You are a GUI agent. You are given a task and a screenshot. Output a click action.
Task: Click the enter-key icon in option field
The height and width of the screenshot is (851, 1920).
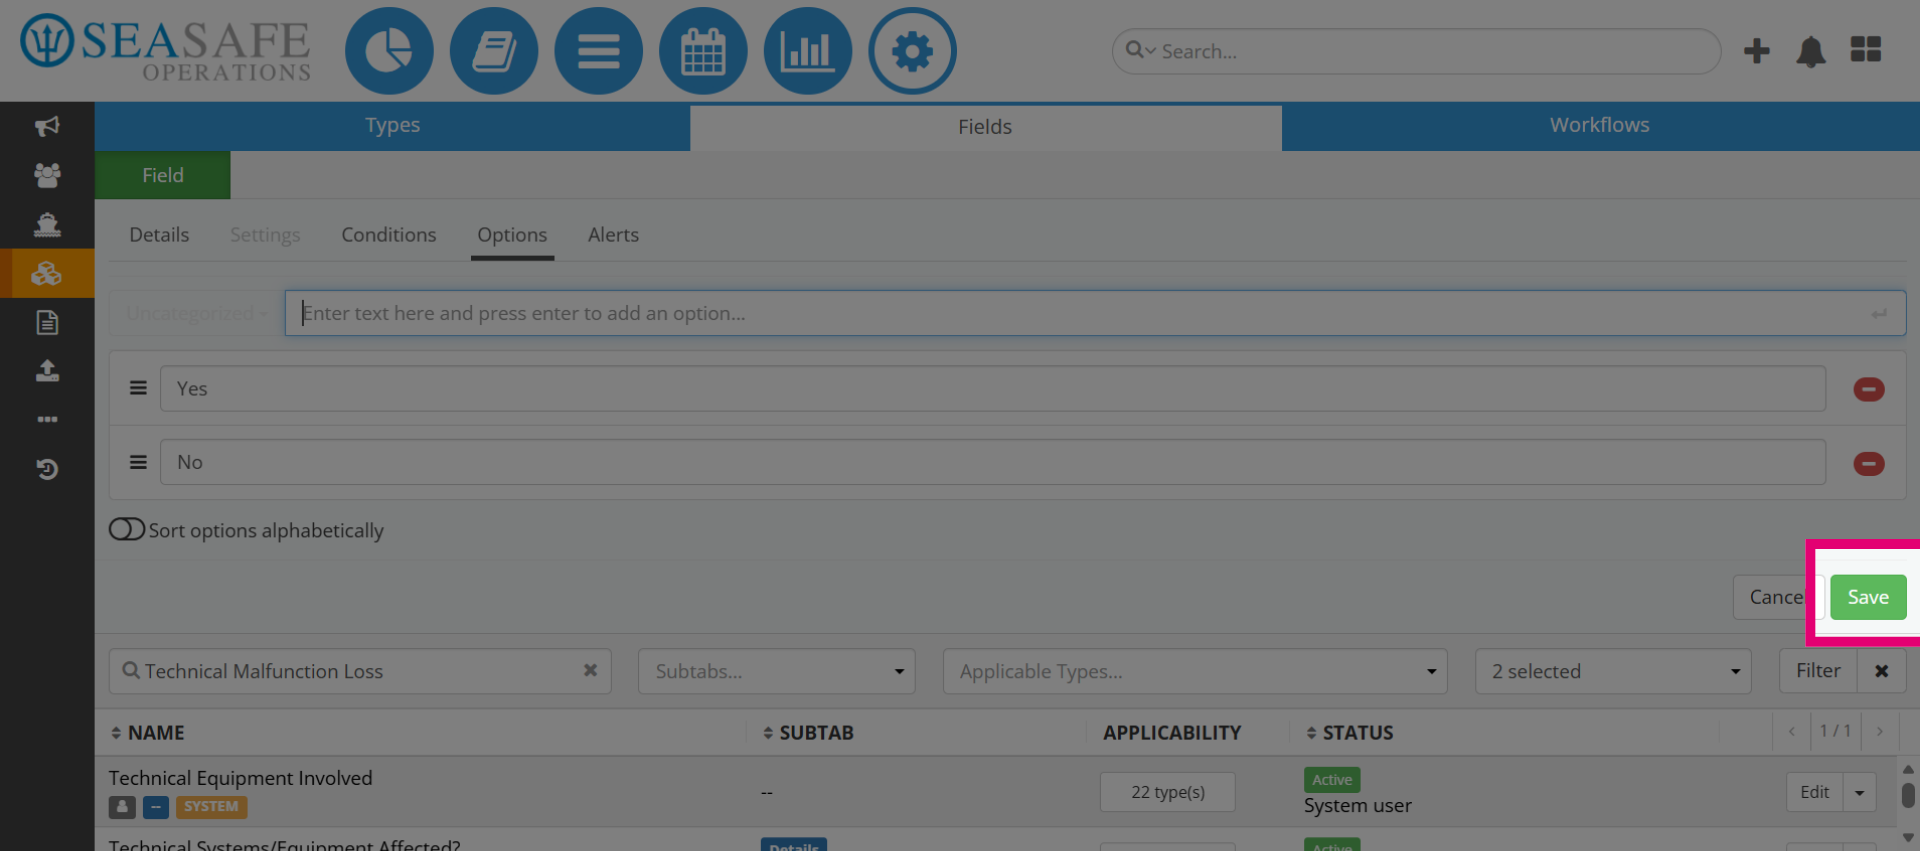[x=1879, y=314]
